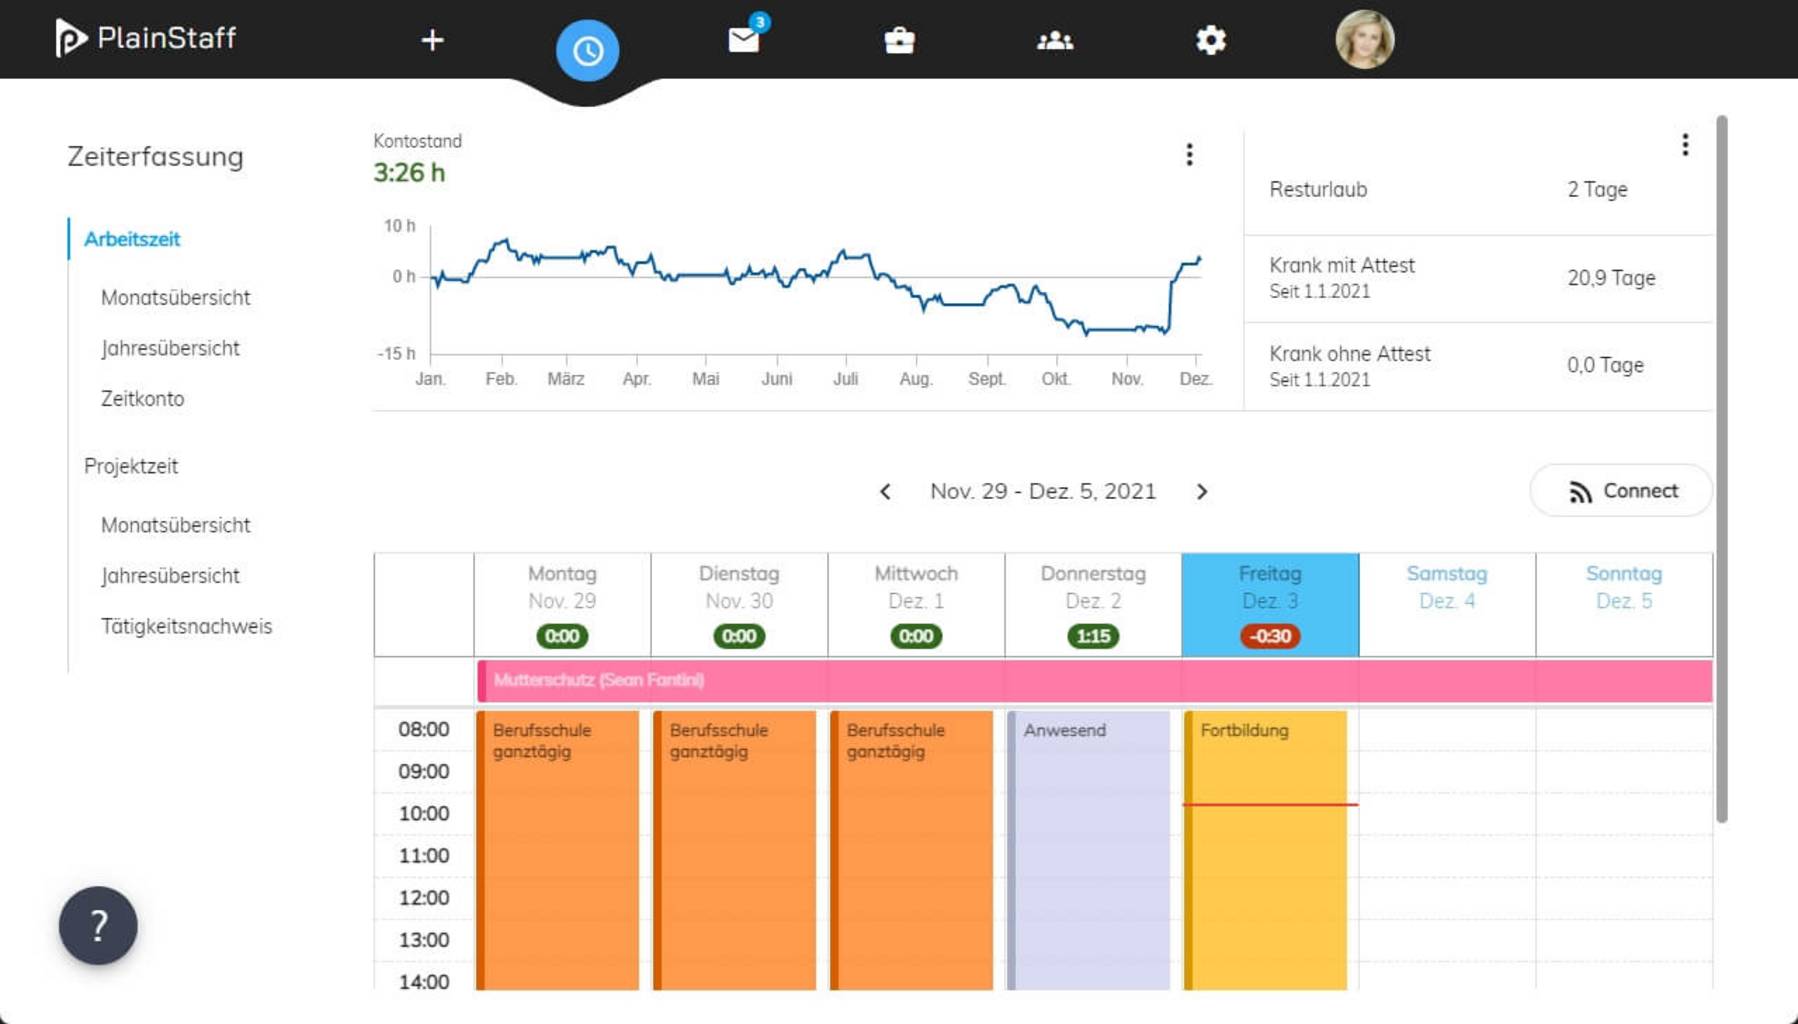Open Tätigkeitsnachweis in the sidebar
Screen dimensions: 1798x1024
[186, 626]
